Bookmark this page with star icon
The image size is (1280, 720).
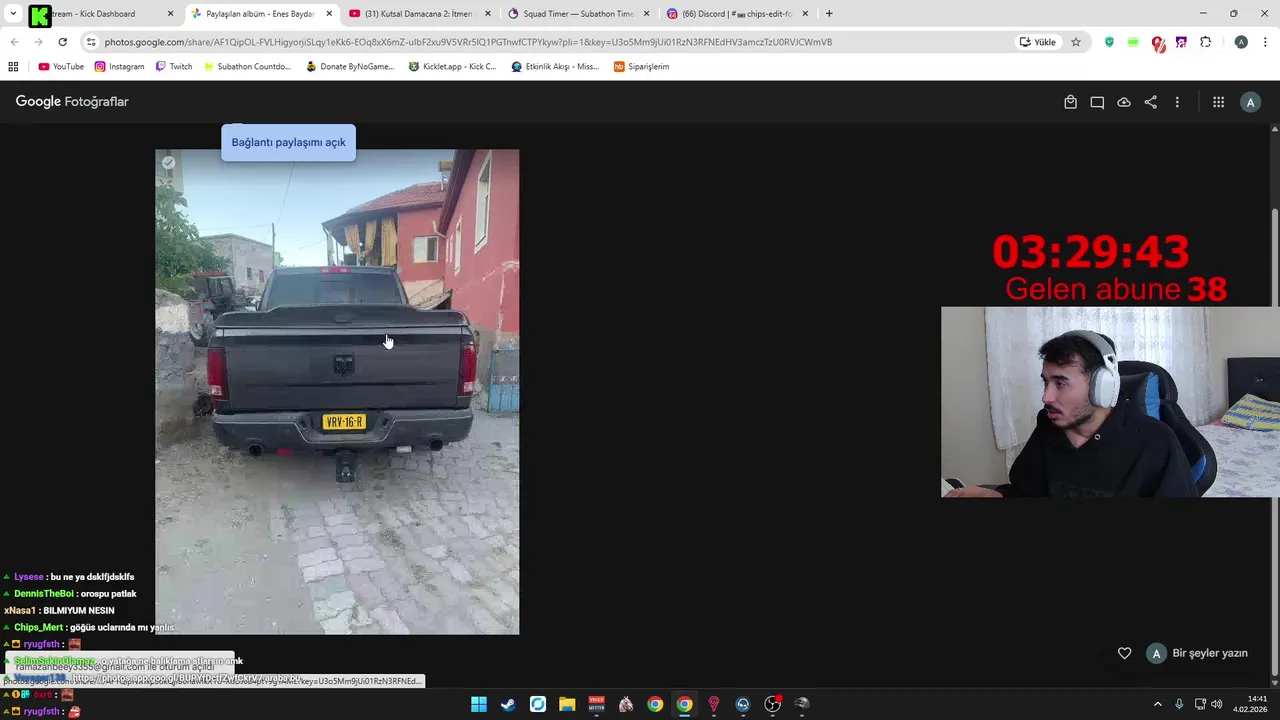pos(1076,42)
